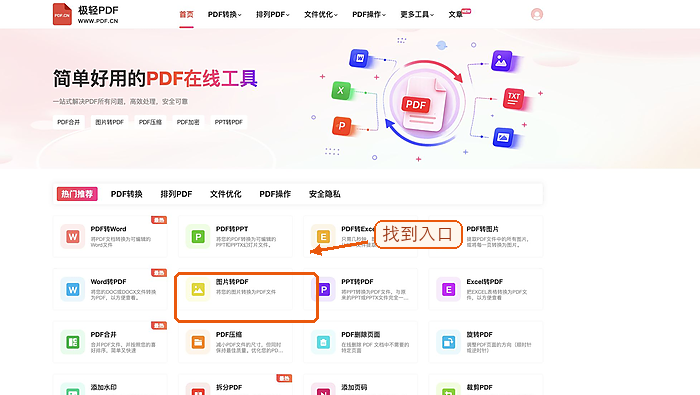
Task: Open the PDF删除页面 card title
Action: tap(361, 335)
